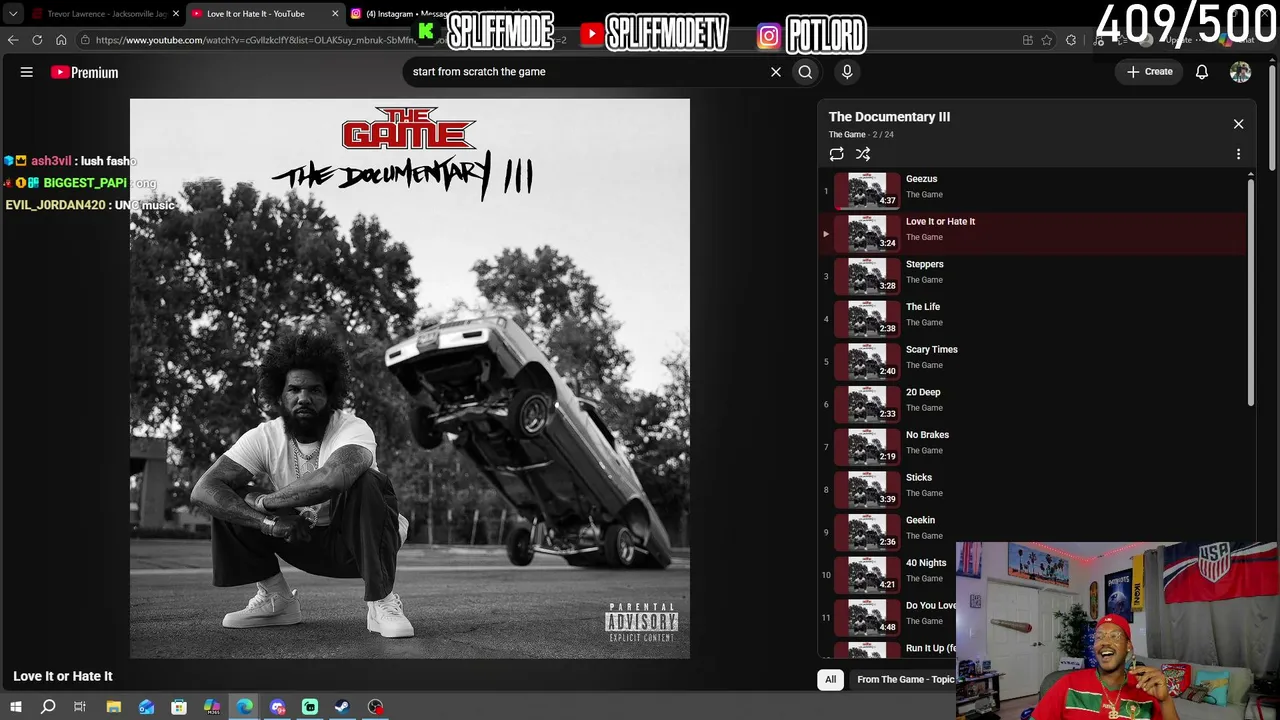Select Scary Times track
The height and width of the screenshot is (720, 1280).
1033,361
